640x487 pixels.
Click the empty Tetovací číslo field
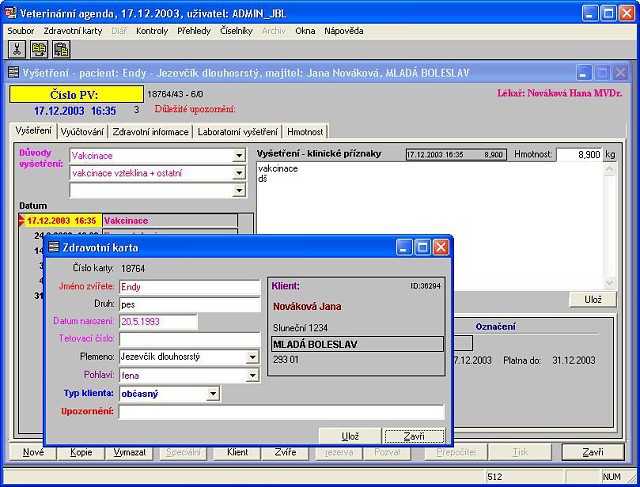[x=190, y=339]
